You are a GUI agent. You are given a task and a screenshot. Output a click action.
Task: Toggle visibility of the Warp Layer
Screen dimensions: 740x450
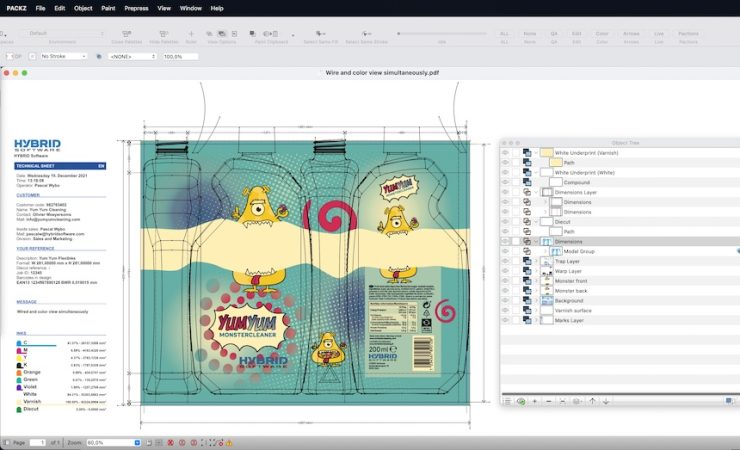pos(505,271)
